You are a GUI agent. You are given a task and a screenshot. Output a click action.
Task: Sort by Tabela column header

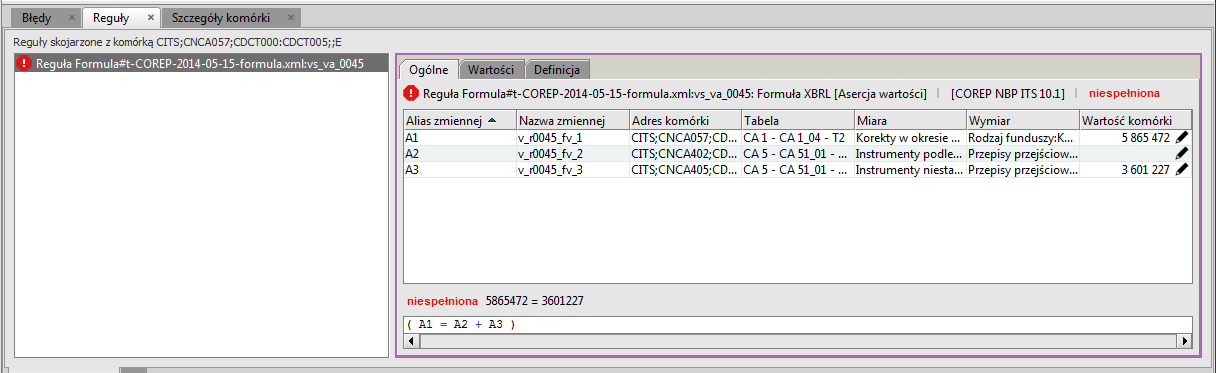[x=797, y=120]
